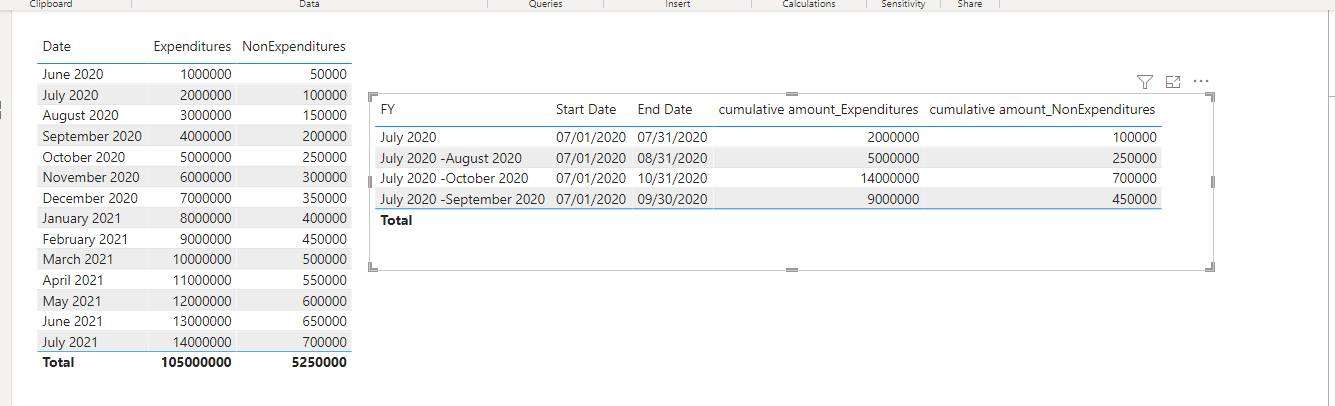The height and width of the screenshot is (406, 1335).
Task: Click cumulative 14000000 in the October 2020 FY row
Action: pyautogui.click(x=889, y=178)
